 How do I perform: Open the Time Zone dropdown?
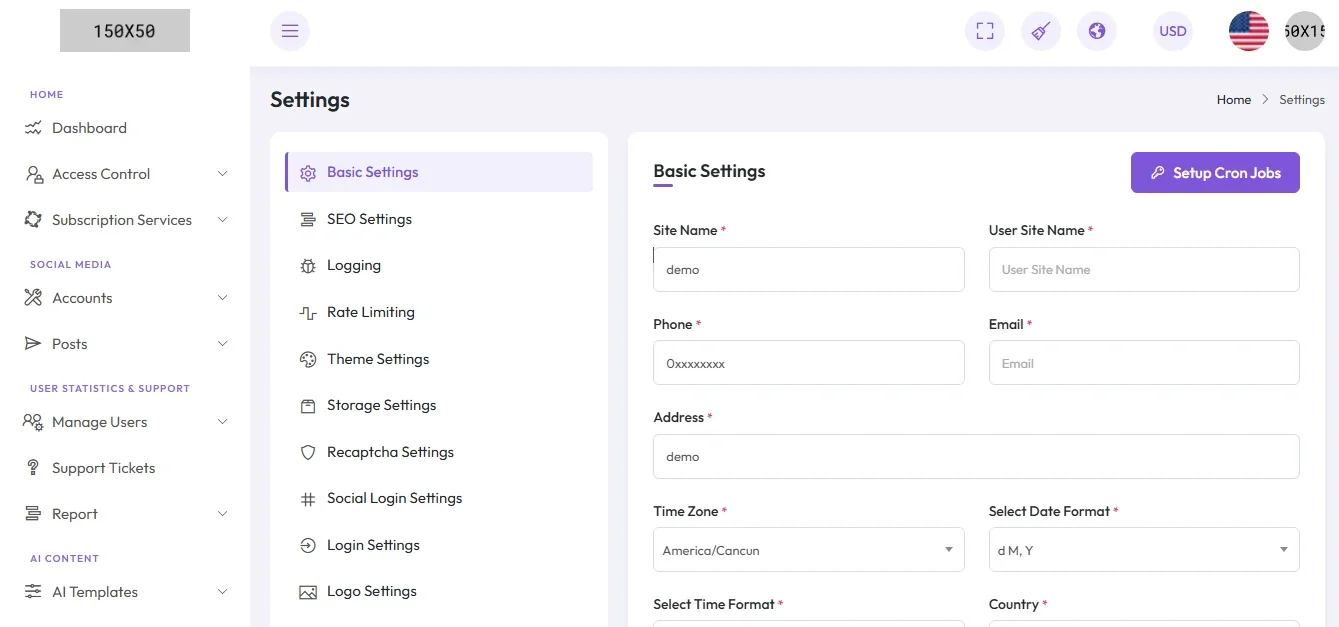[809, 550]
